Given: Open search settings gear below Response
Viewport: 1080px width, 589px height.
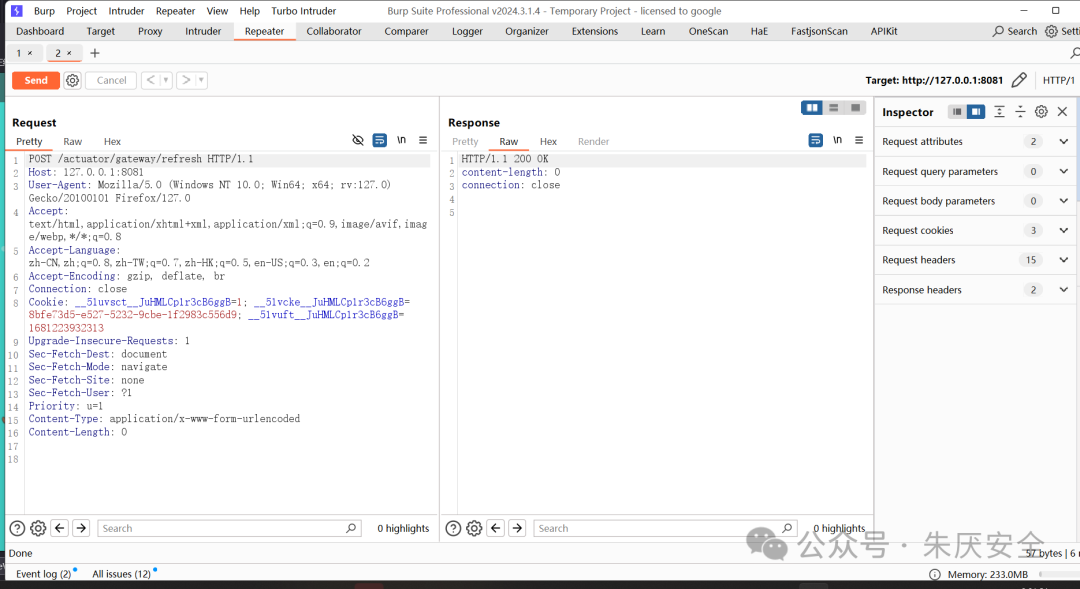Looking at the screenshot, I should [x=474, y=528].
